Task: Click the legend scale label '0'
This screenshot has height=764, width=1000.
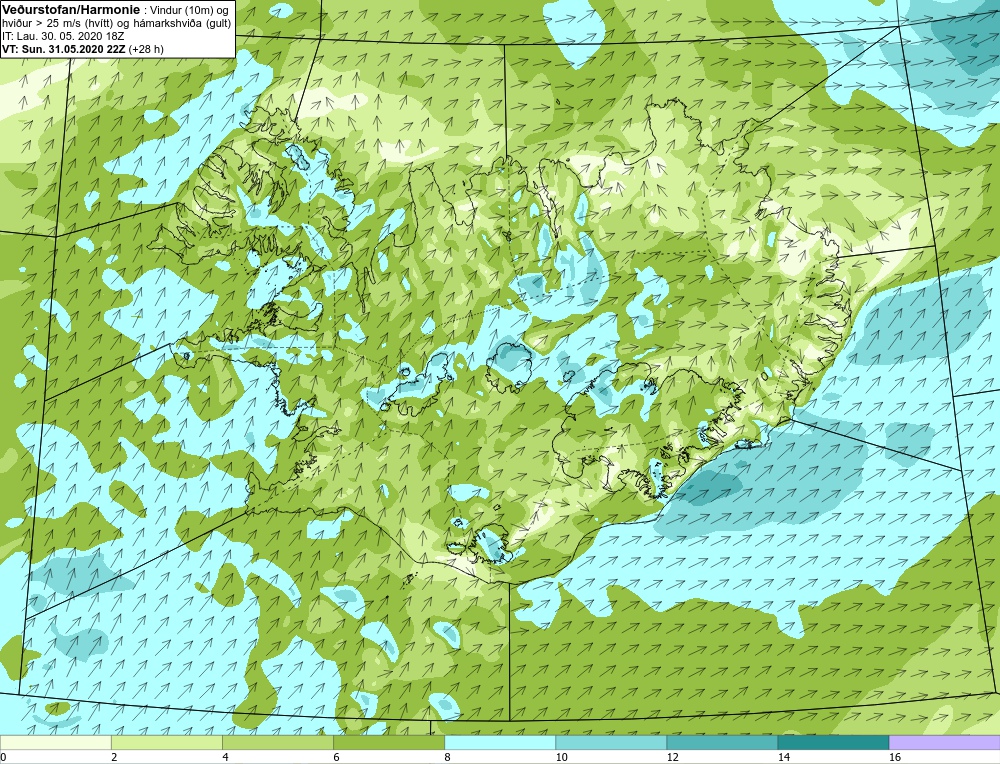Action: [x=4, y=757]
